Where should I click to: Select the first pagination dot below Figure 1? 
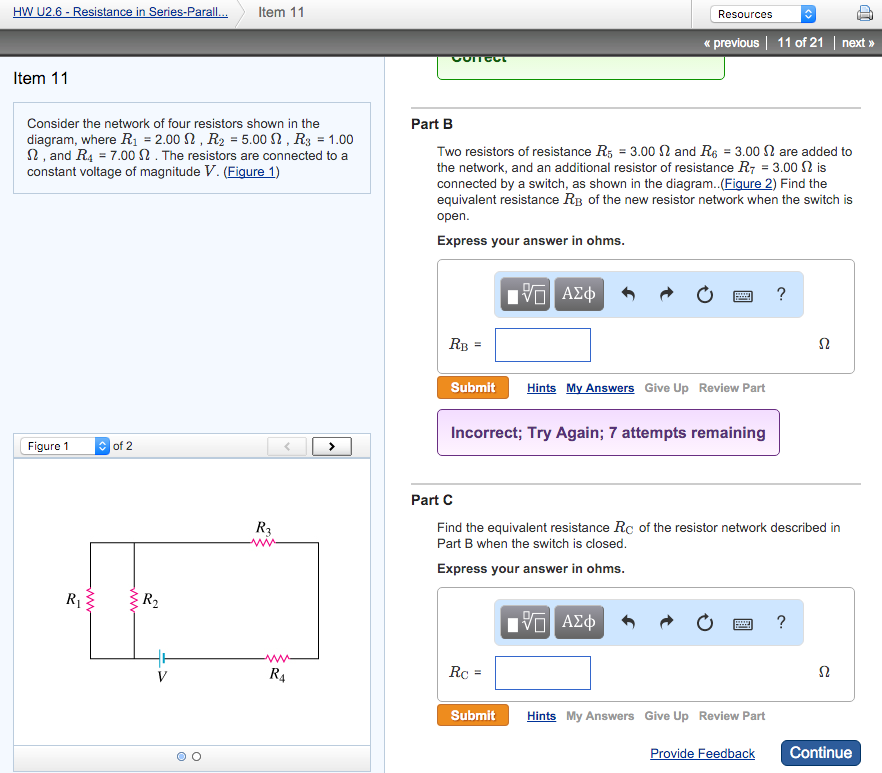[x=181, y=757]
